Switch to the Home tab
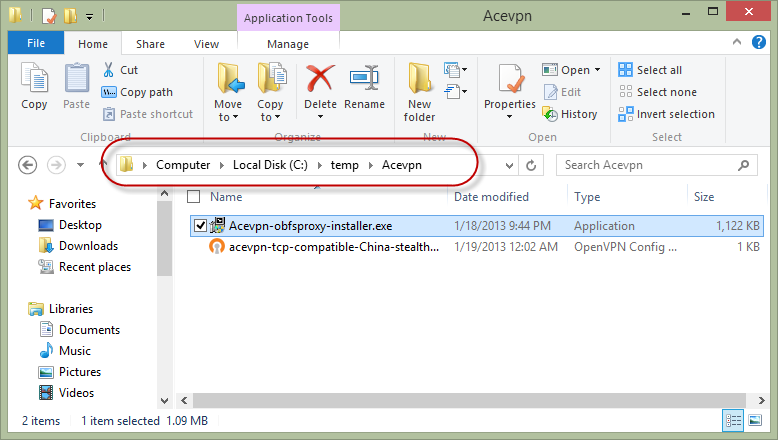 pos(93,44)
